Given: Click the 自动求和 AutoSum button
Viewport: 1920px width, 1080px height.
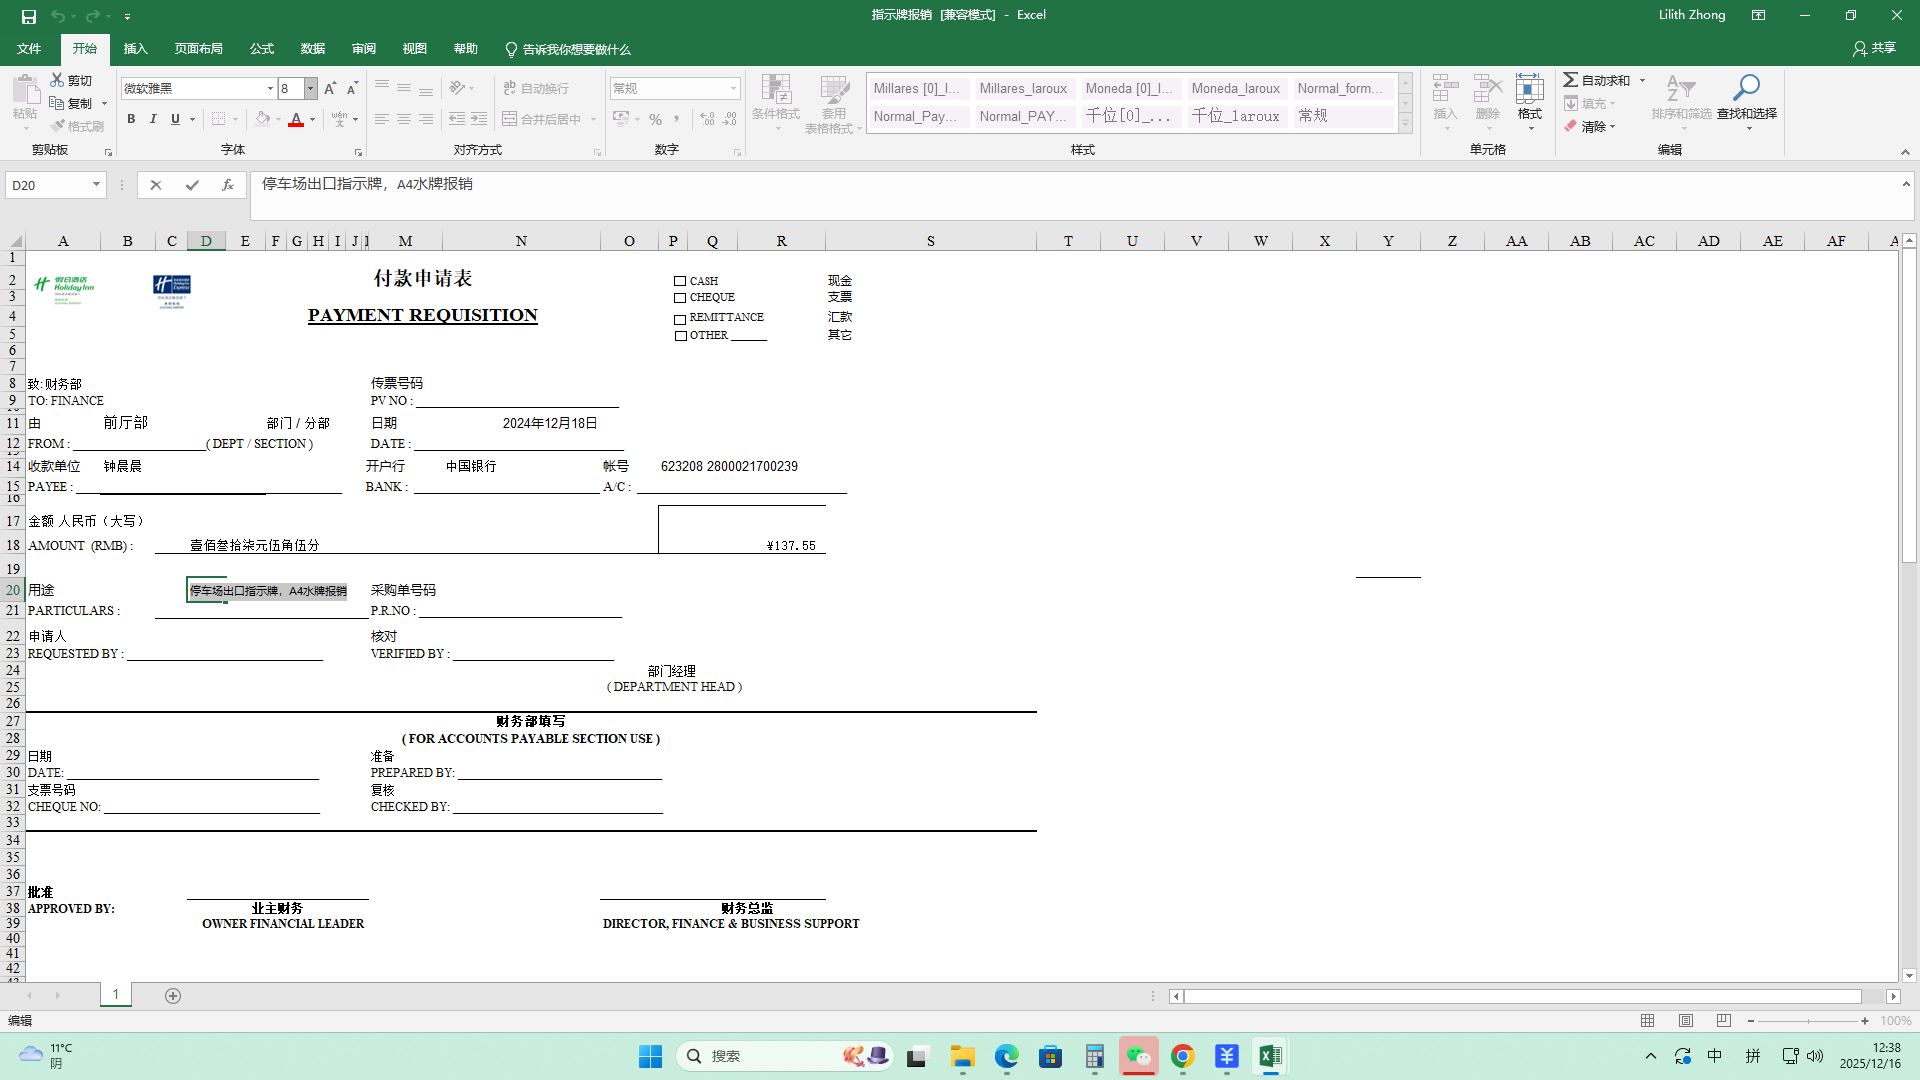Looking at the screenshot, I should click(1597, 80).
